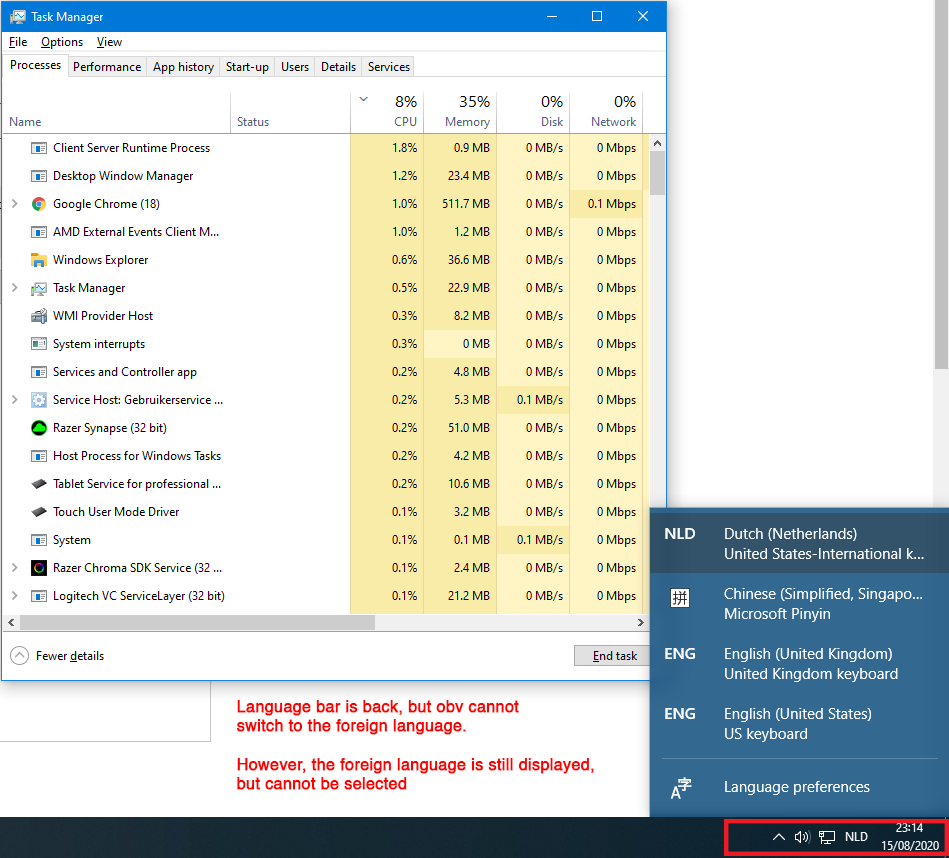Click the horizontal scrollbar right arrow
The height and width of the screenshot is (858, 949).
coord(641,623)
